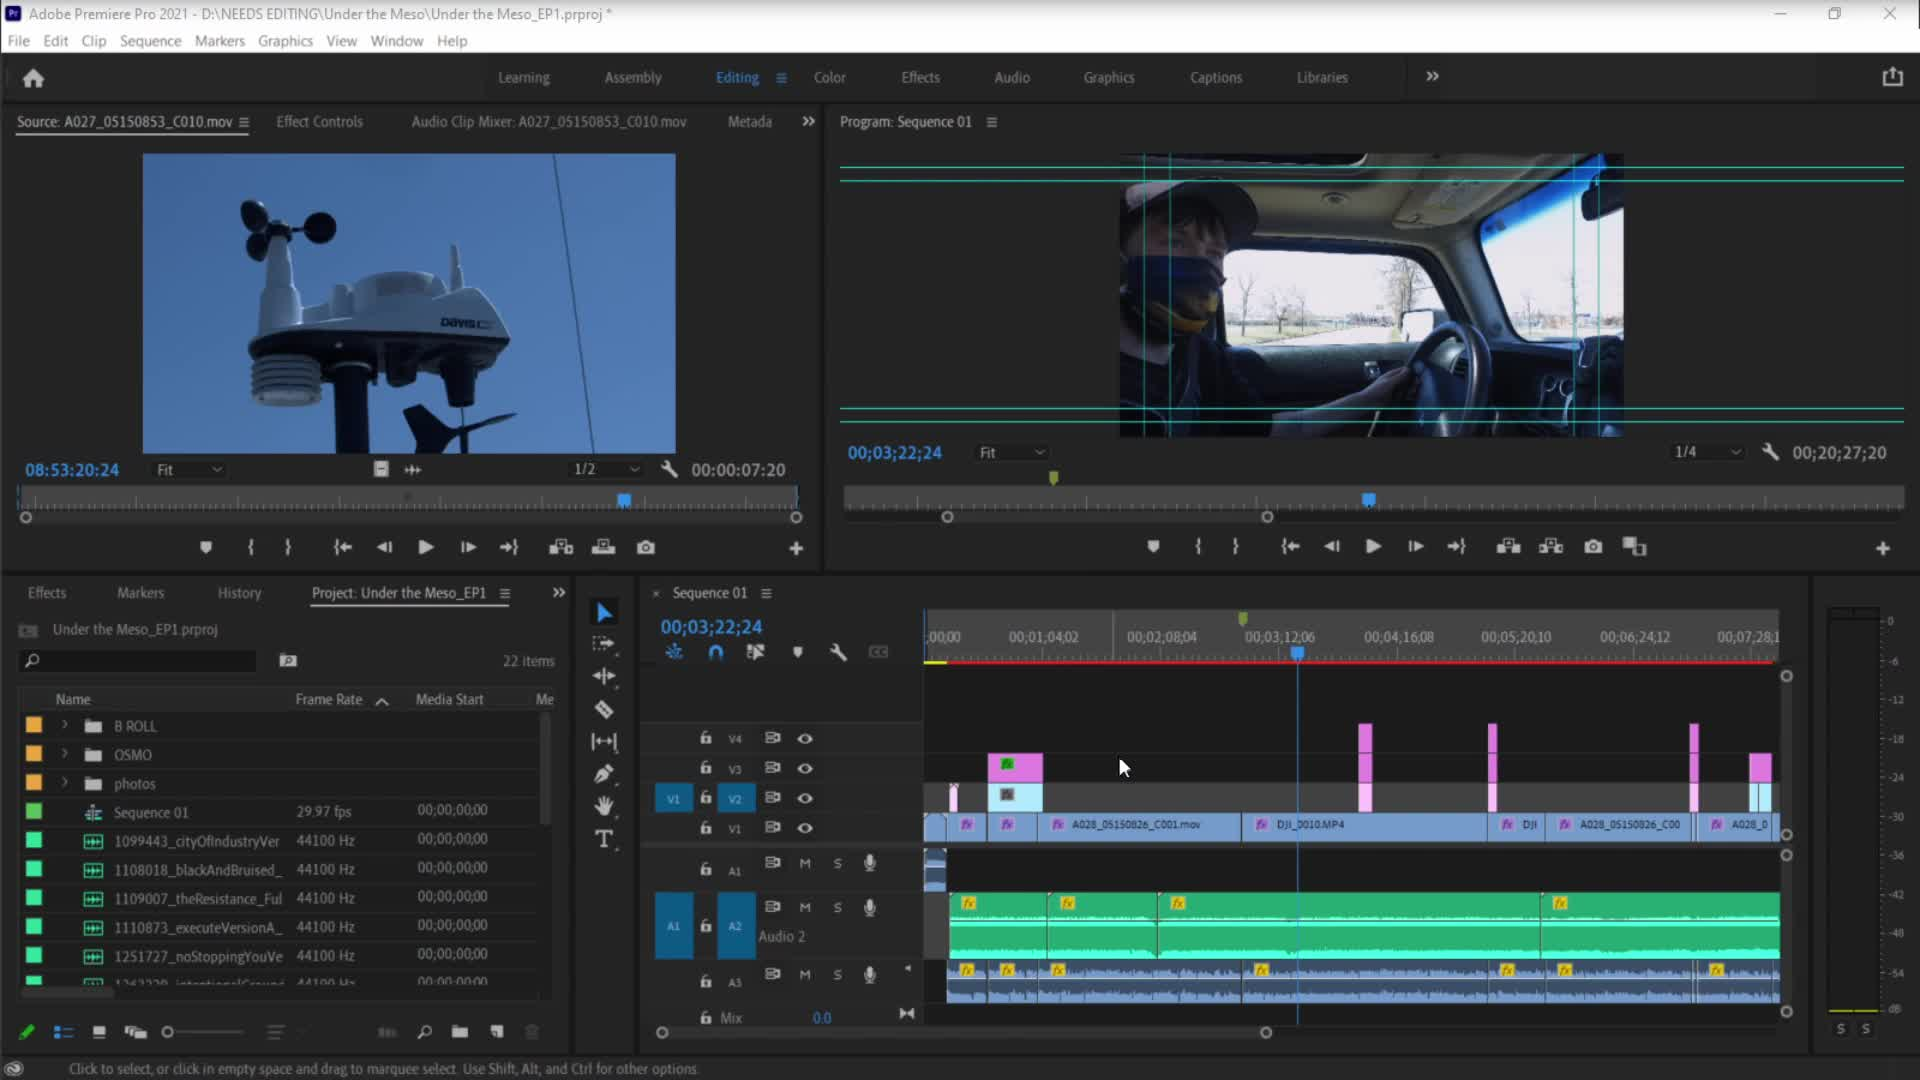Open the Sequence menu
Image resolution: width=1920 pixels, height=1080 pixels.
(150, 41)
